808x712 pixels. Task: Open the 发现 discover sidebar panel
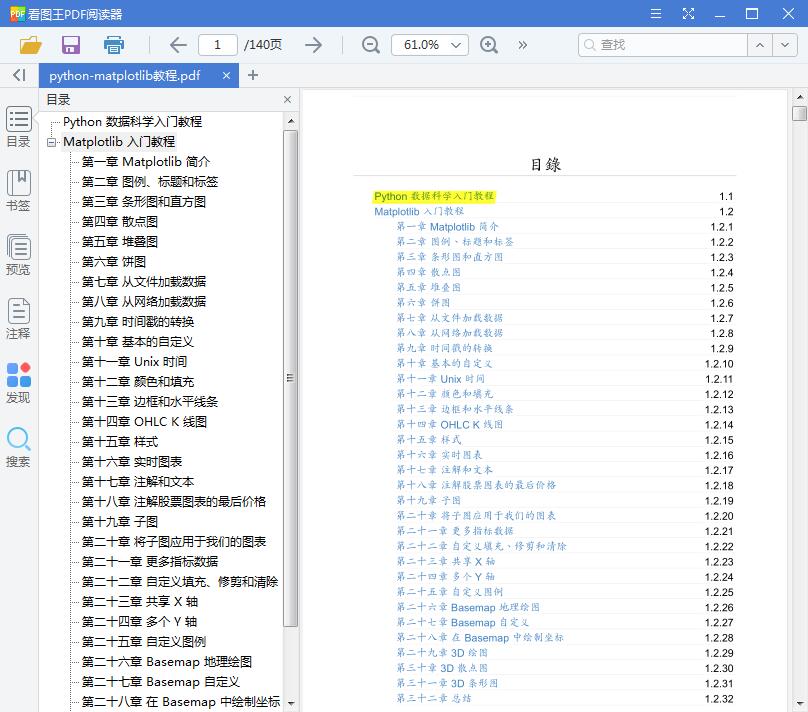[19, 383]
